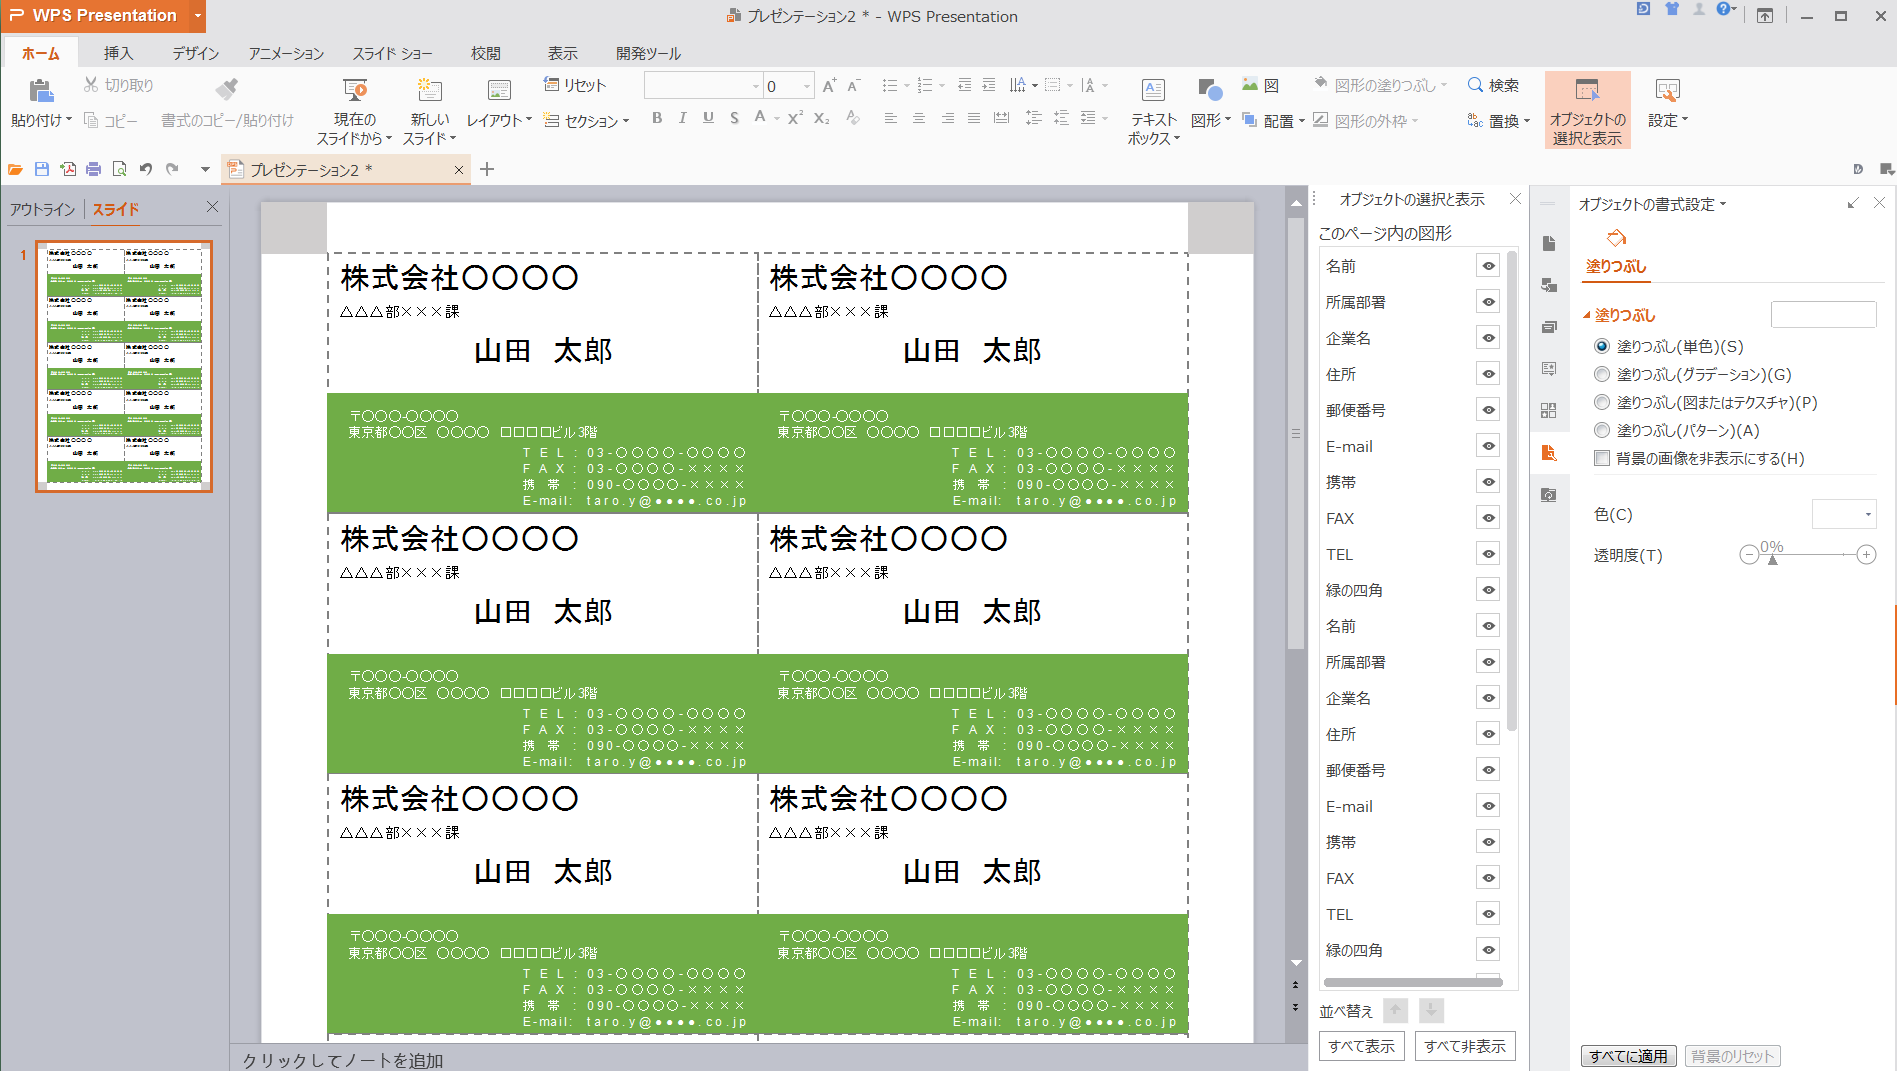Apply bold formatting
Image resolution: width=1897 pixels, height=1071 pixels.
(x=657, y=118)
